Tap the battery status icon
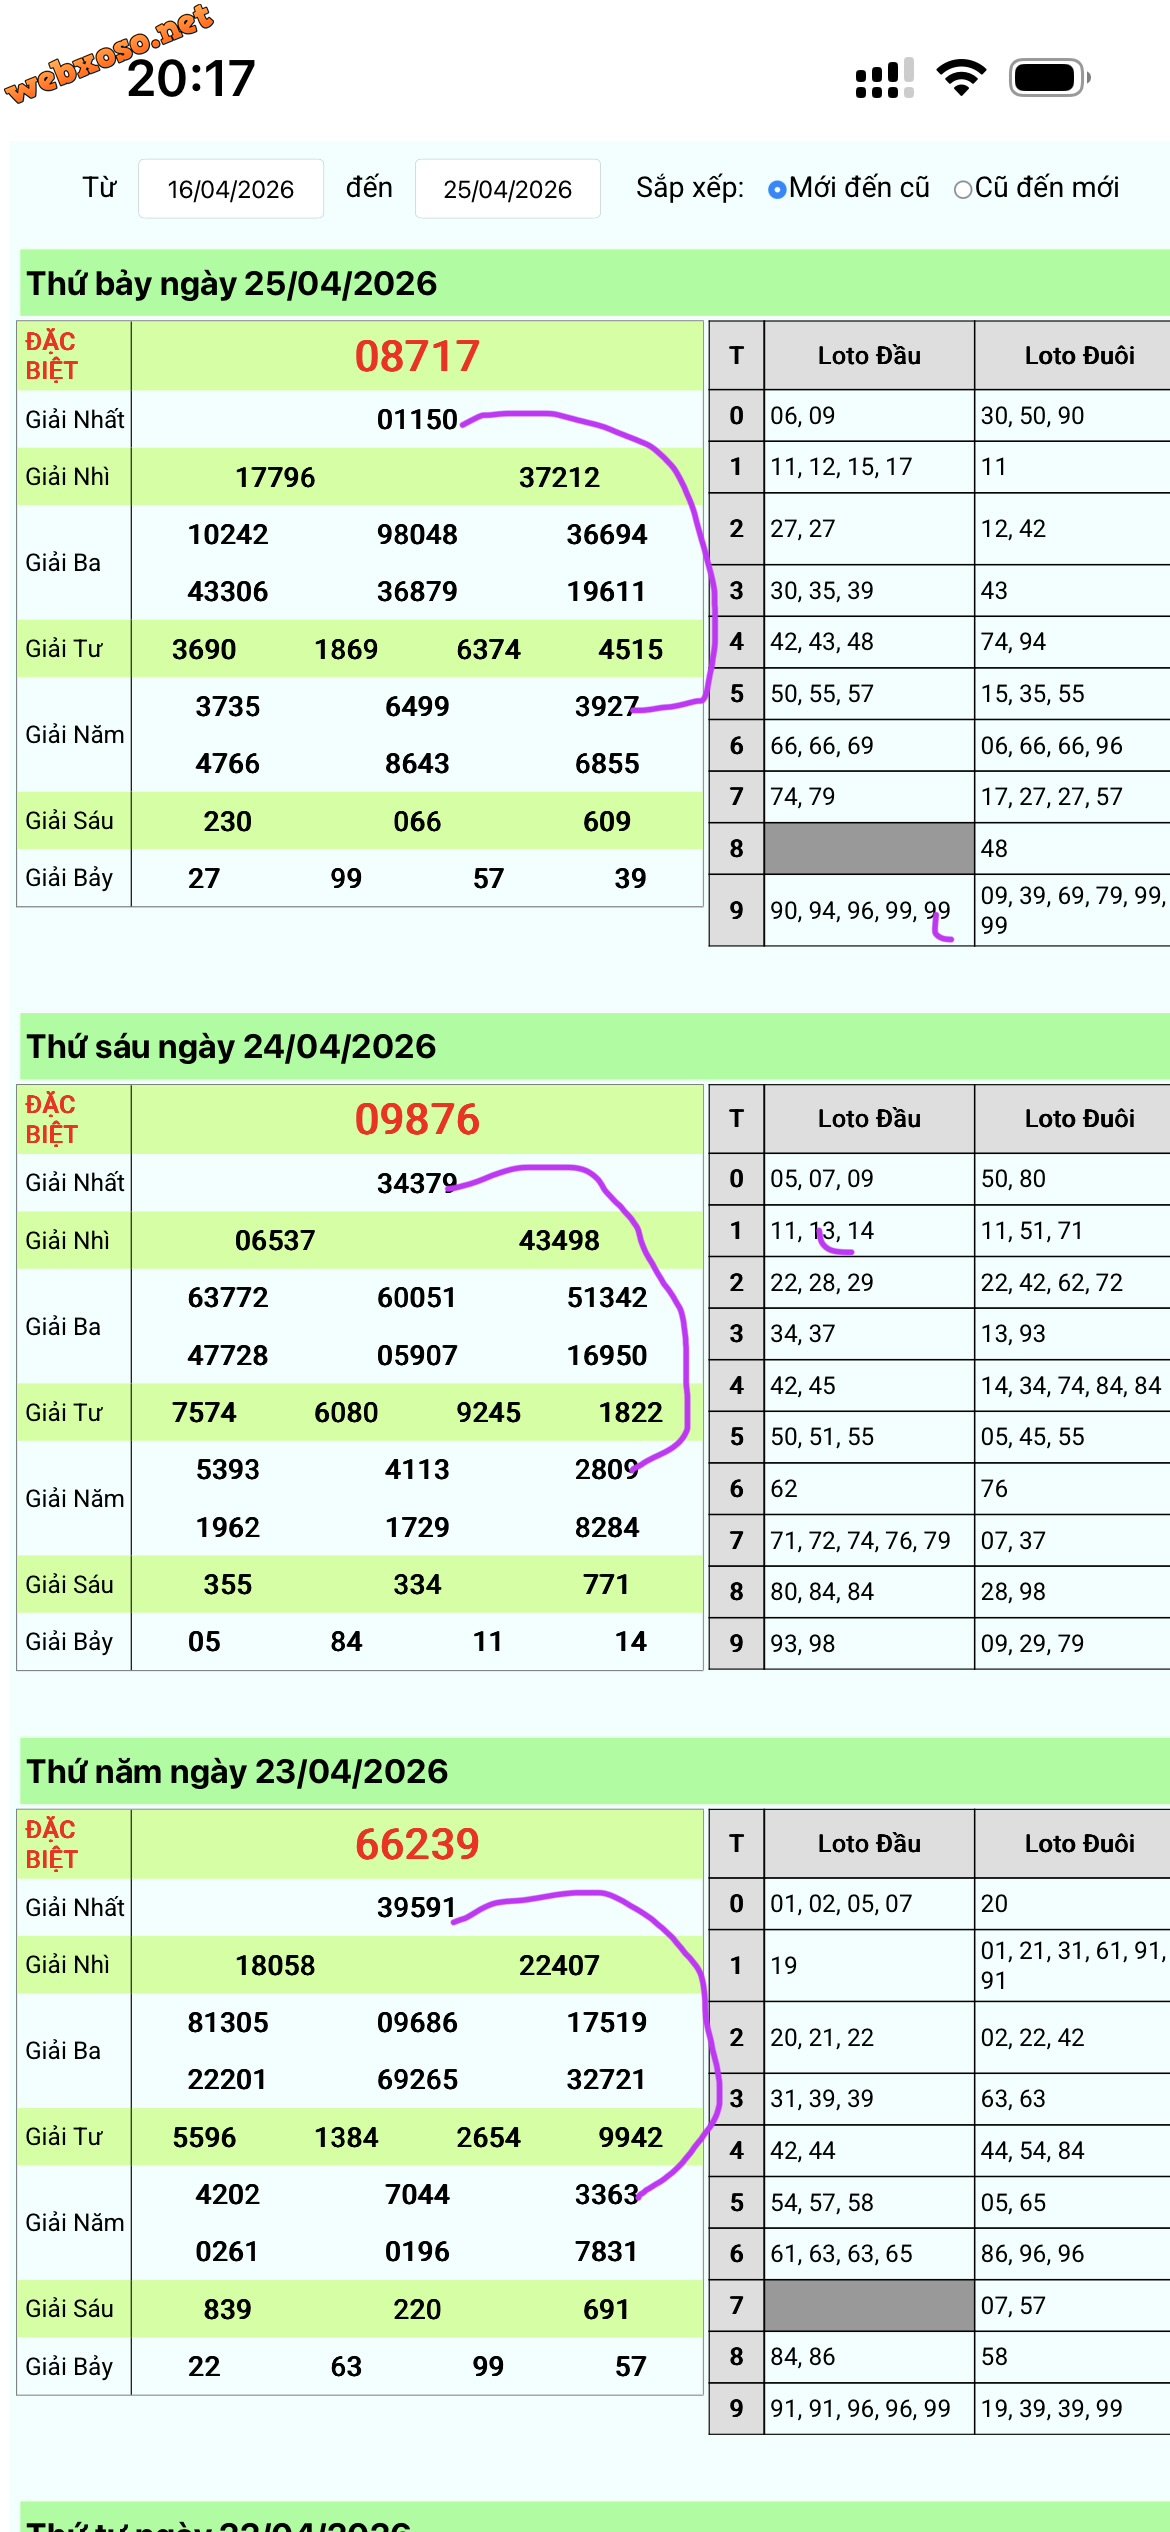1170x2532 pixels. coord(1049,78)
